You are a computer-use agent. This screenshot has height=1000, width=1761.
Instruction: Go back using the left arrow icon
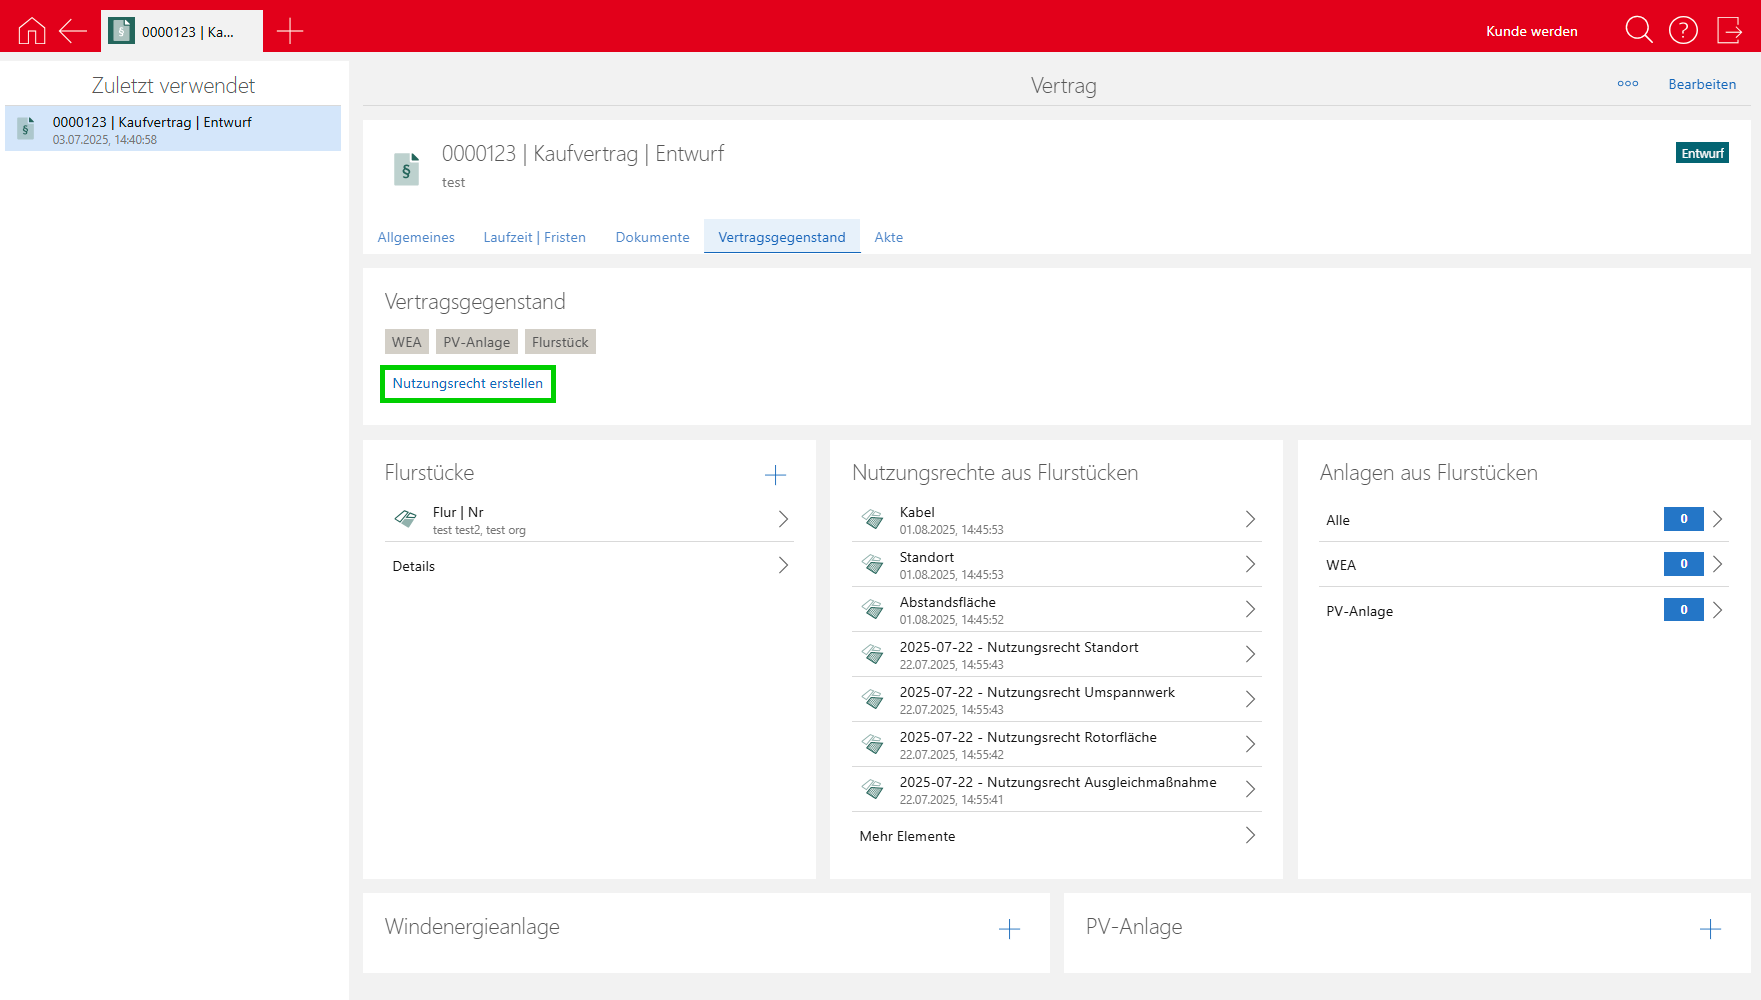click(x=73, y=31)
